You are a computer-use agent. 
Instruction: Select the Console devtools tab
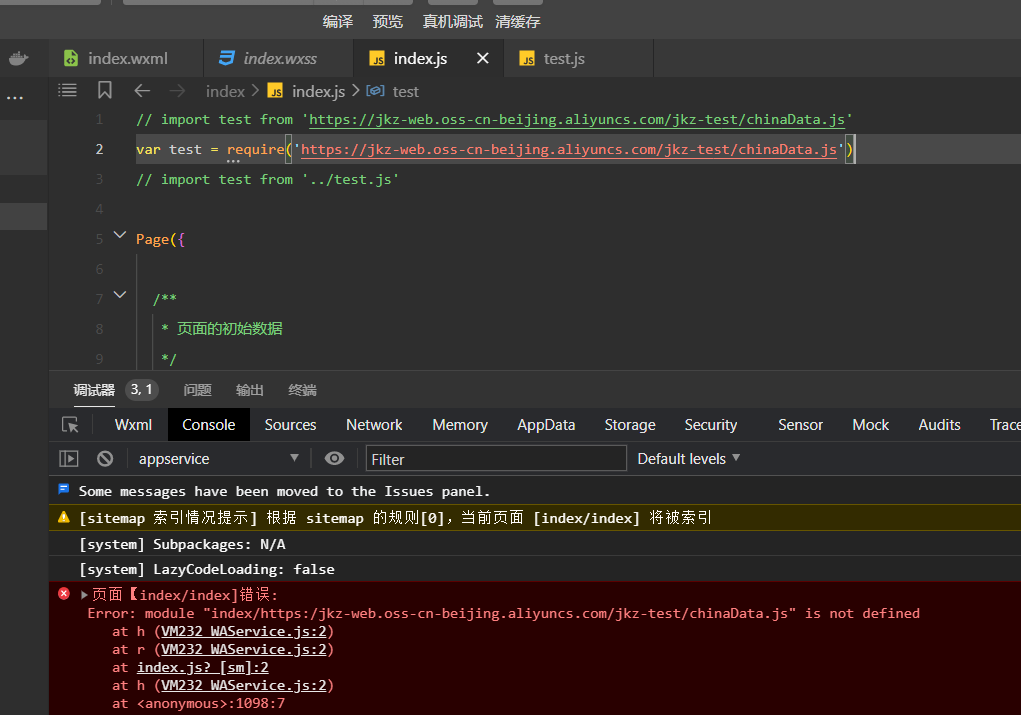pyautogui.click(x=208, y=425)
